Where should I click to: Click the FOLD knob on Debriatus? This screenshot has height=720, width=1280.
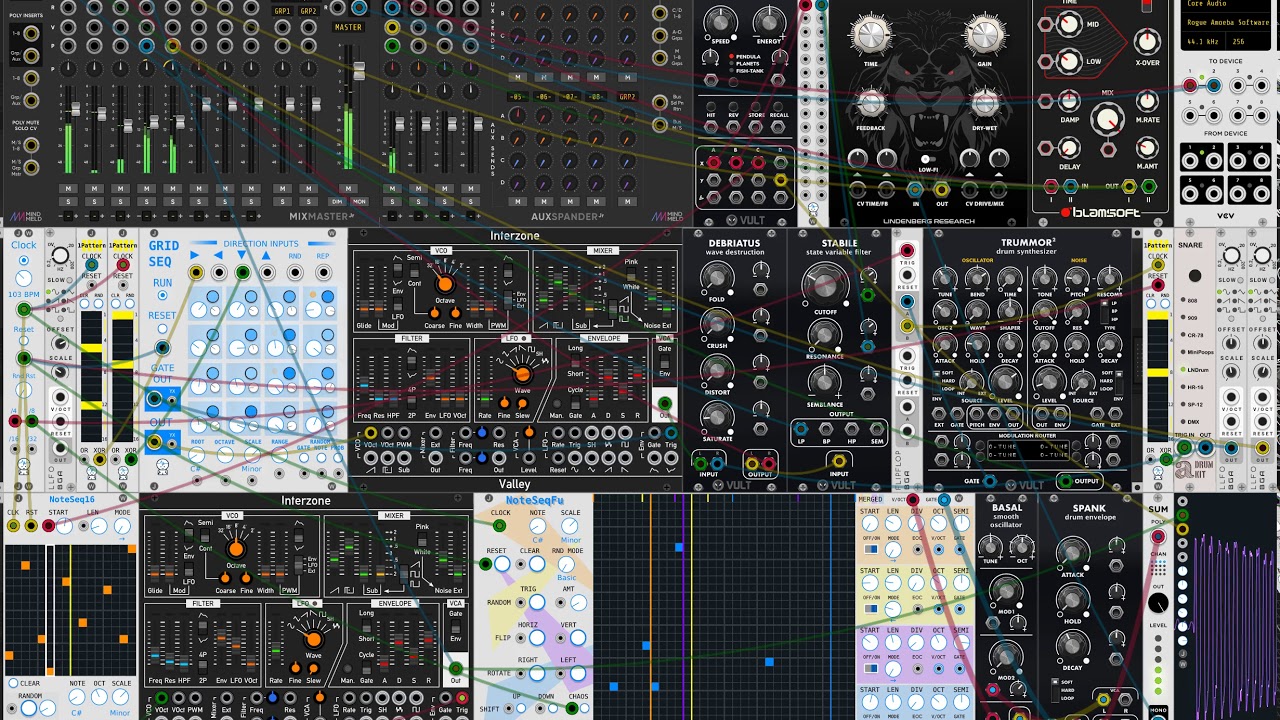[717, 278]
